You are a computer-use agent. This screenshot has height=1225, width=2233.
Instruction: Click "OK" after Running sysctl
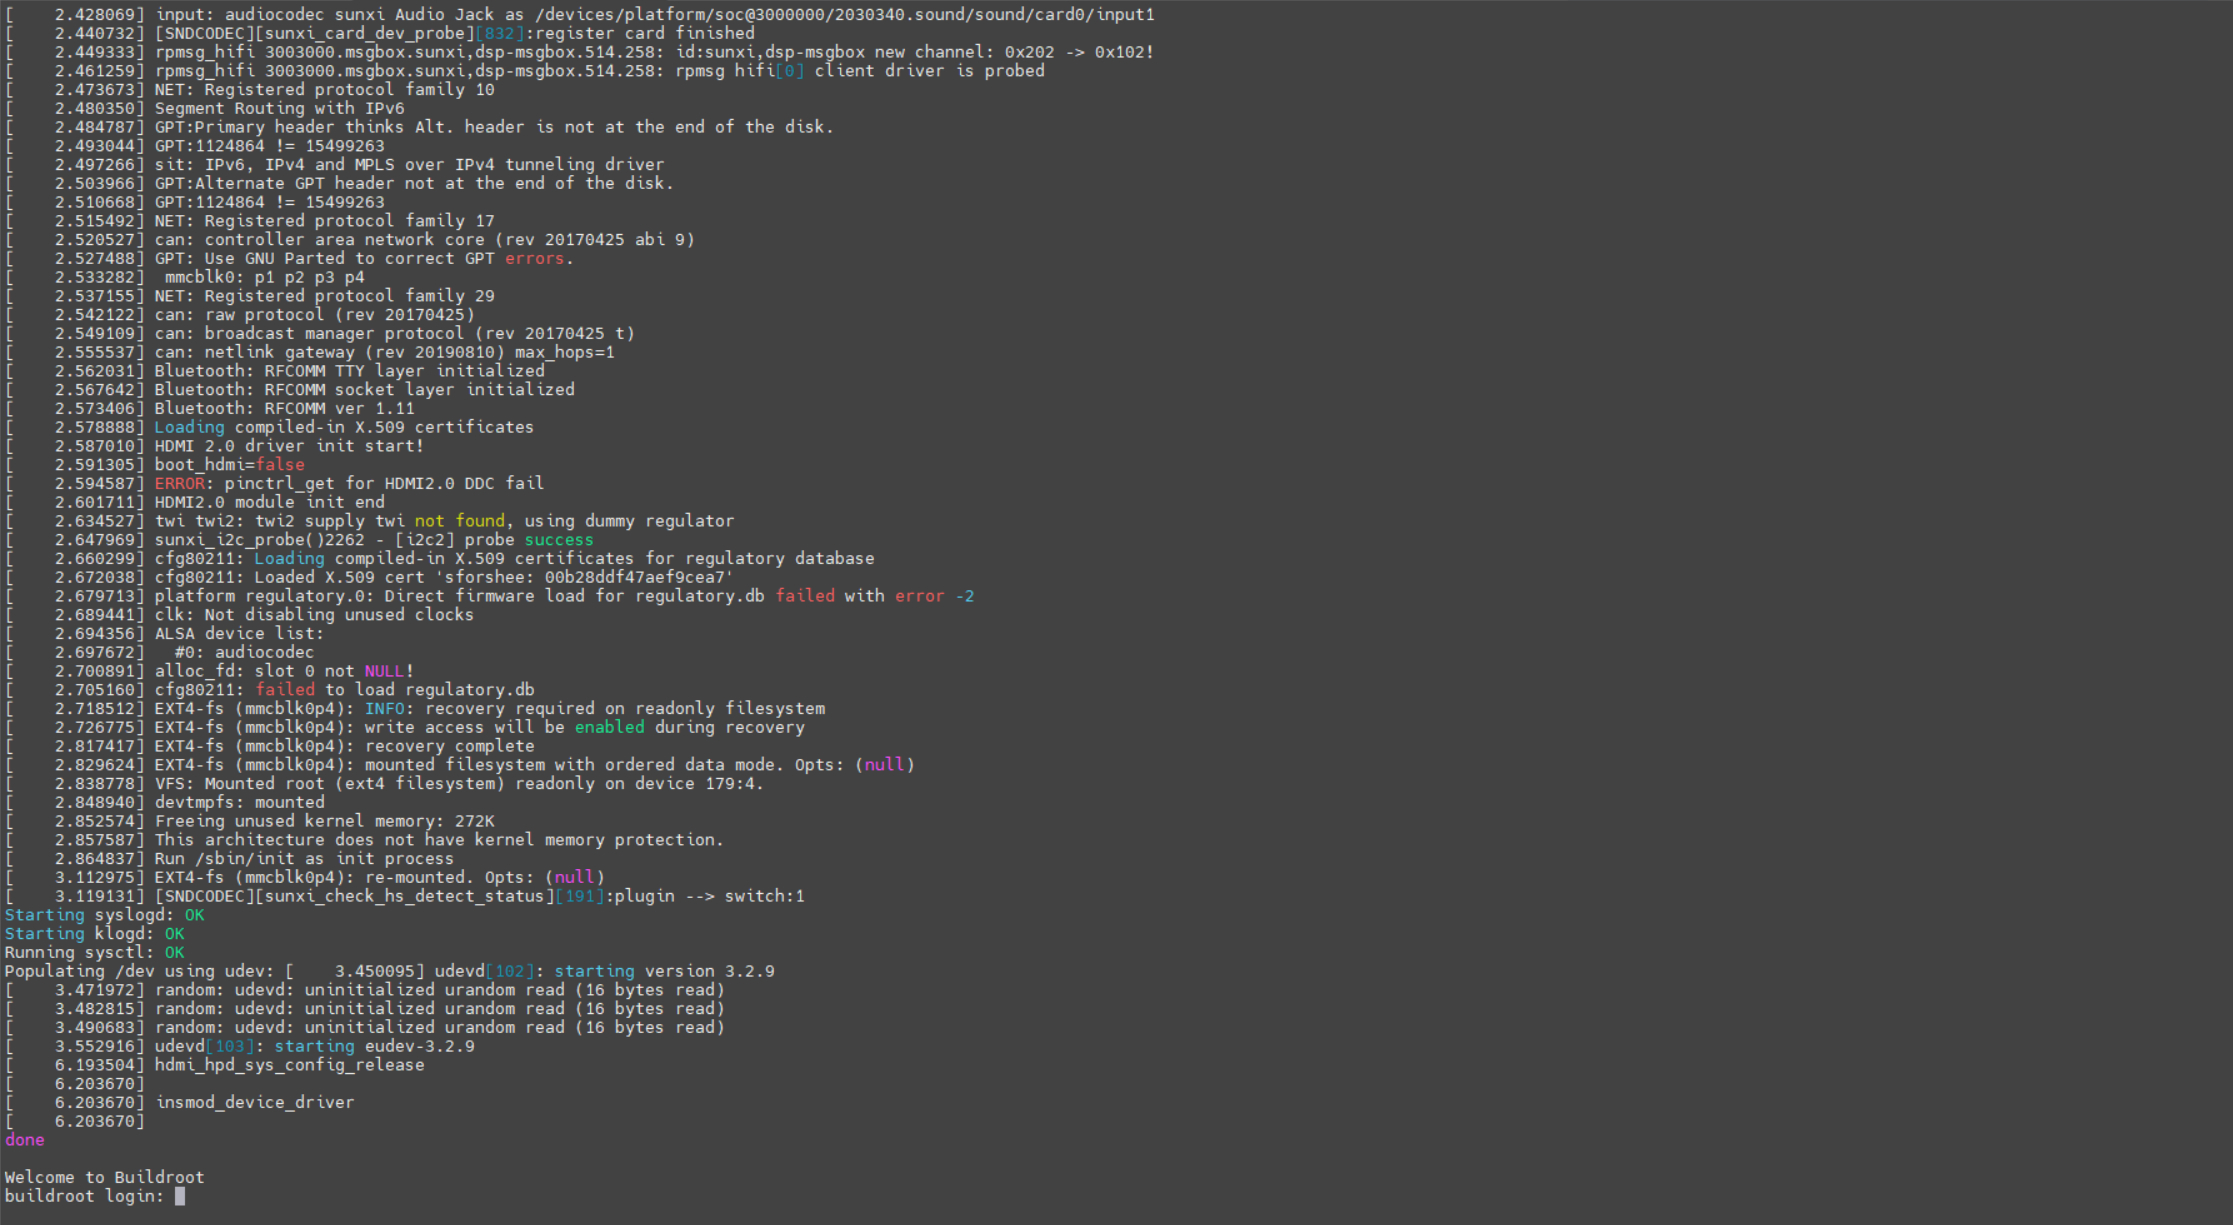tap(174, 953)
